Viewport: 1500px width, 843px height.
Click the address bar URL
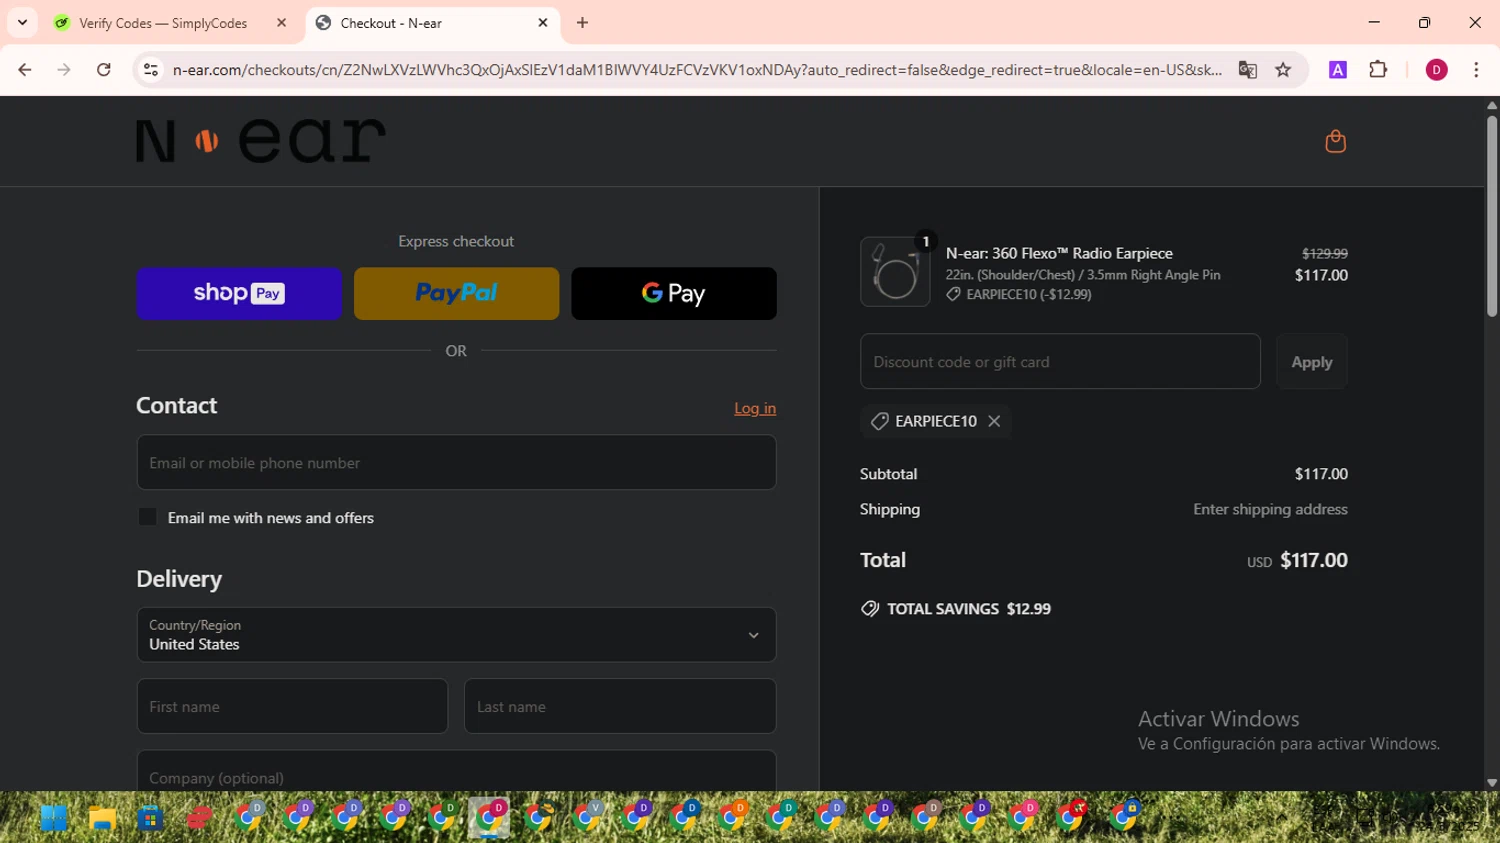click(697, 70)
